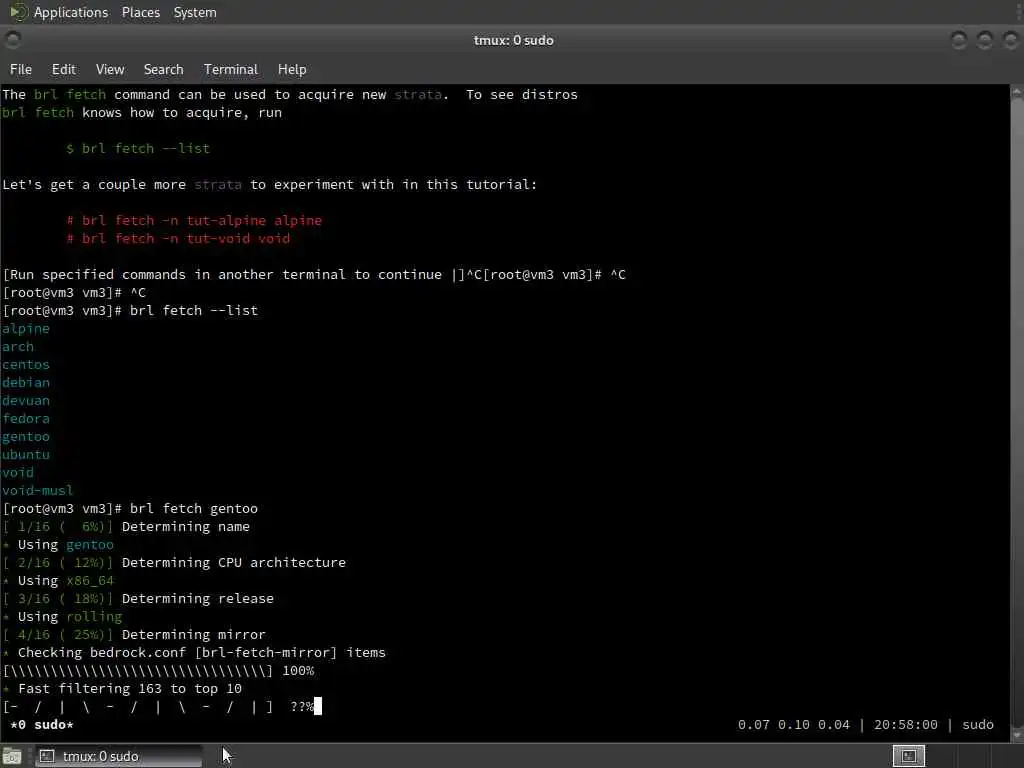Open the Places menu
Image resolution: width=1024 pixels, height=768 pixels.
pyautogui.click(x=140, y=12)
